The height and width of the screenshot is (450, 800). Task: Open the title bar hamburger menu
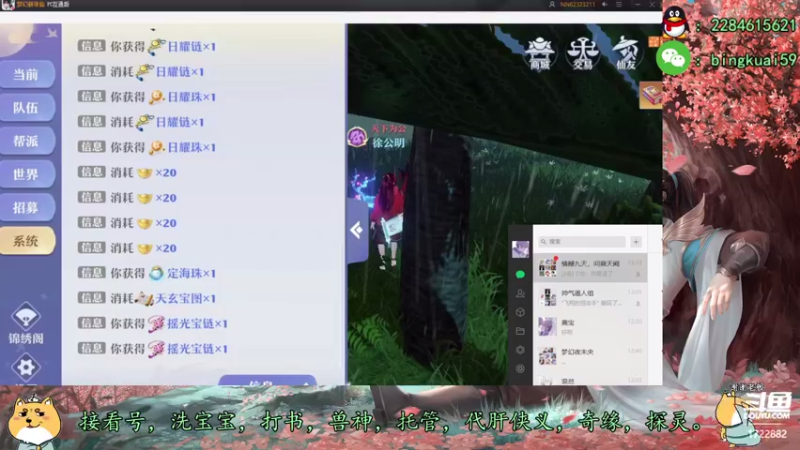(619, 5)
